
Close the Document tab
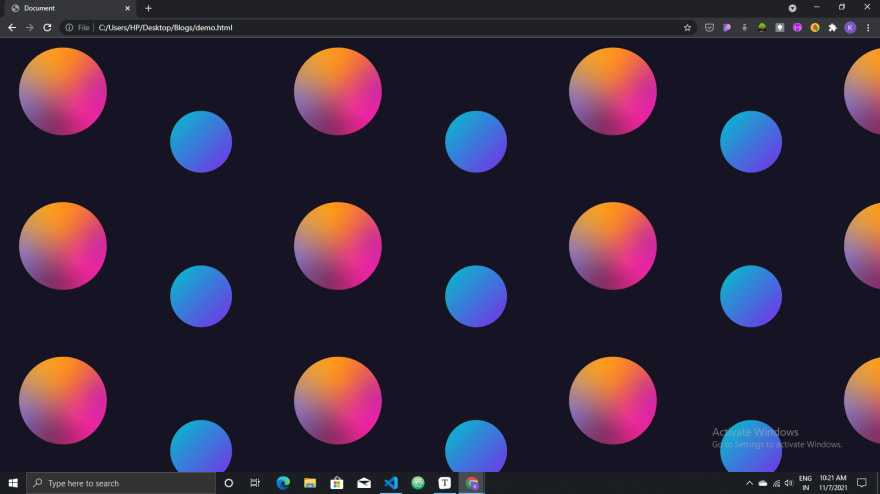127,8
